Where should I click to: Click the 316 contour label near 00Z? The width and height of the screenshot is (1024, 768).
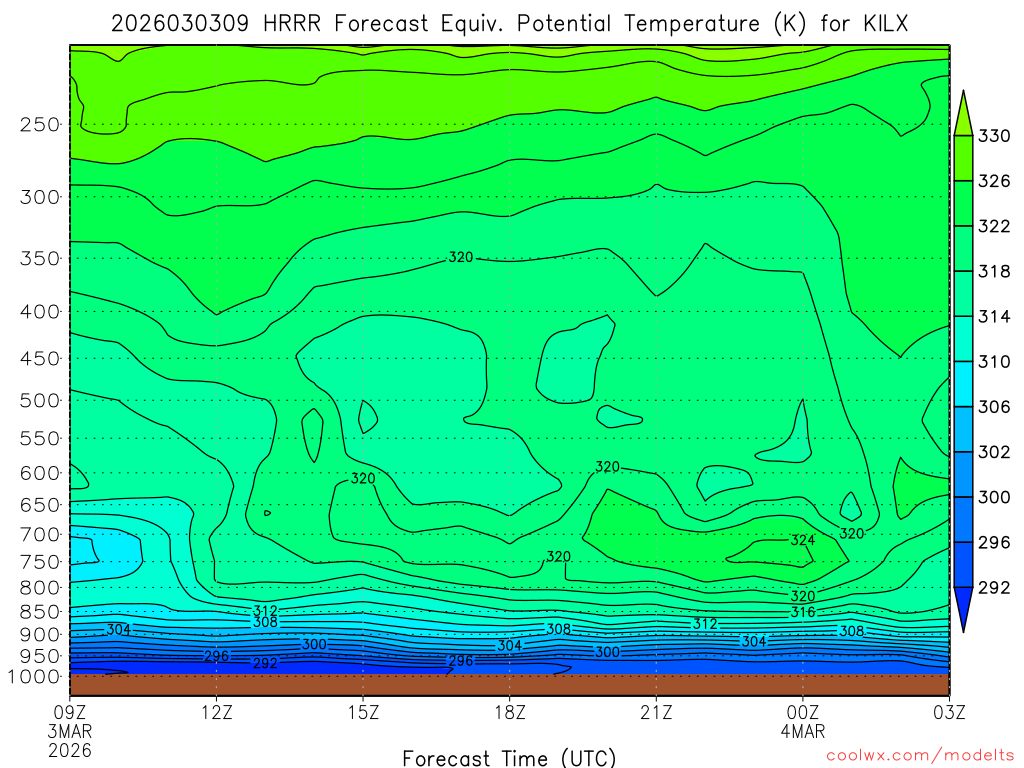pyautogui.click(x=803, y=612)
